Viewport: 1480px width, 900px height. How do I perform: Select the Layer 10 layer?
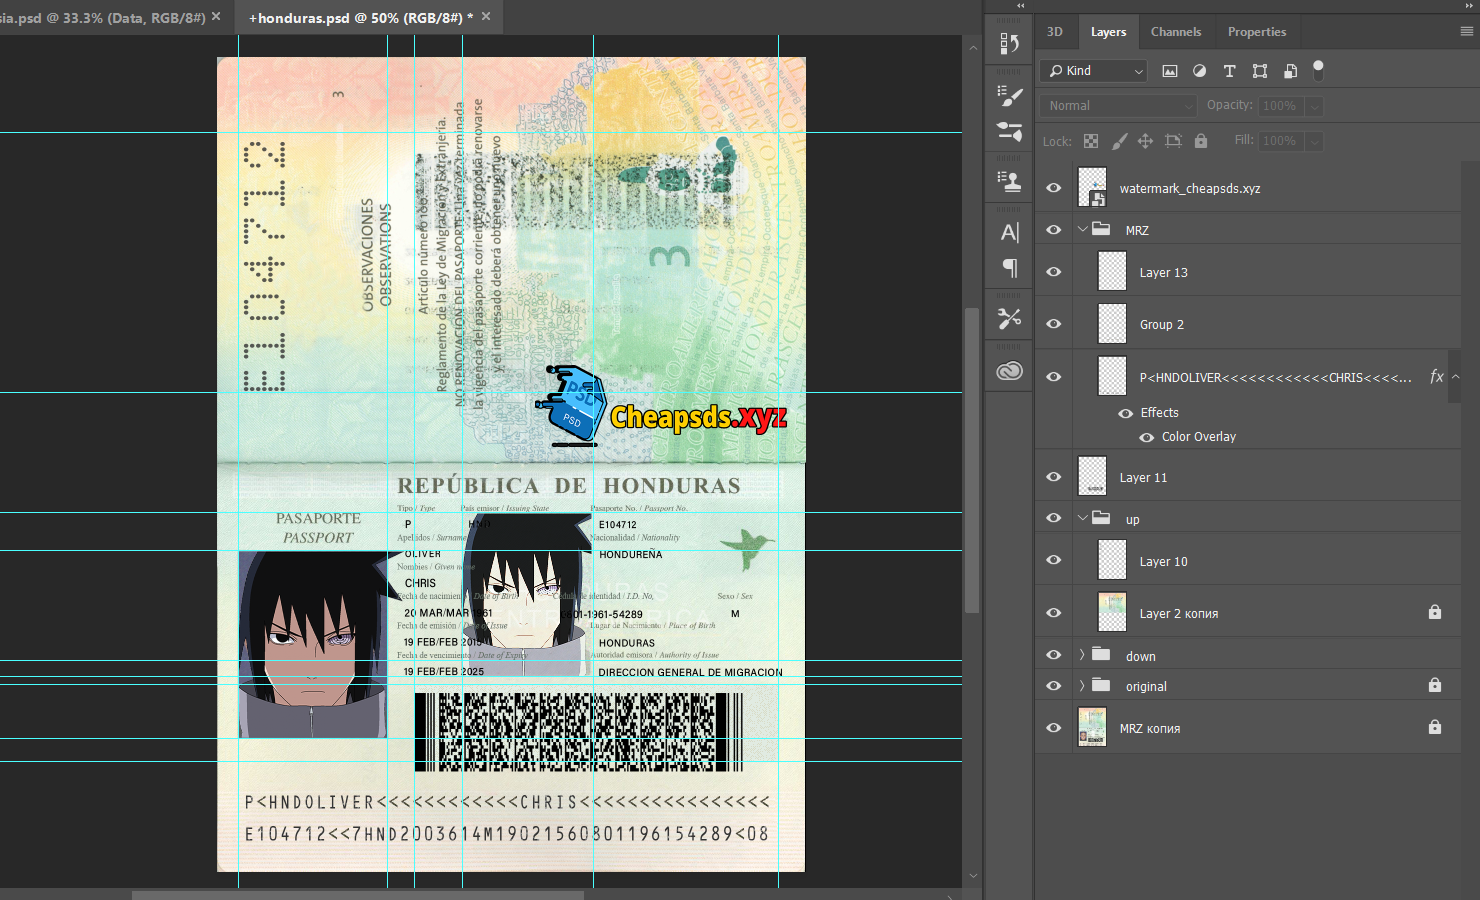[1163, 561]
